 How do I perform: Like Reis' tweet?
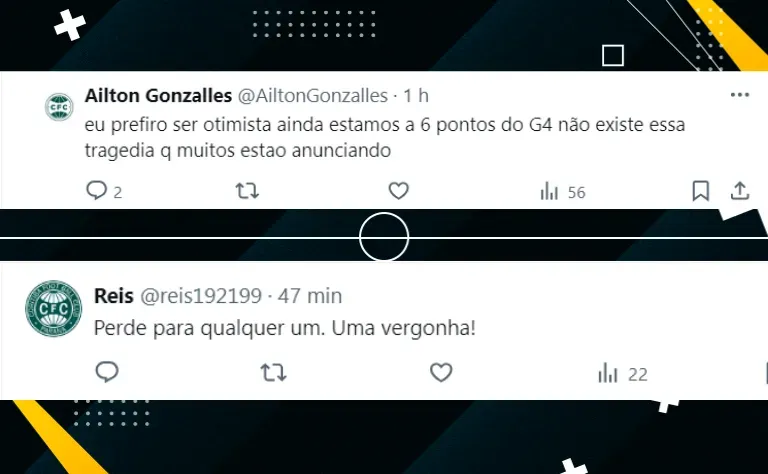pos(441,373)
